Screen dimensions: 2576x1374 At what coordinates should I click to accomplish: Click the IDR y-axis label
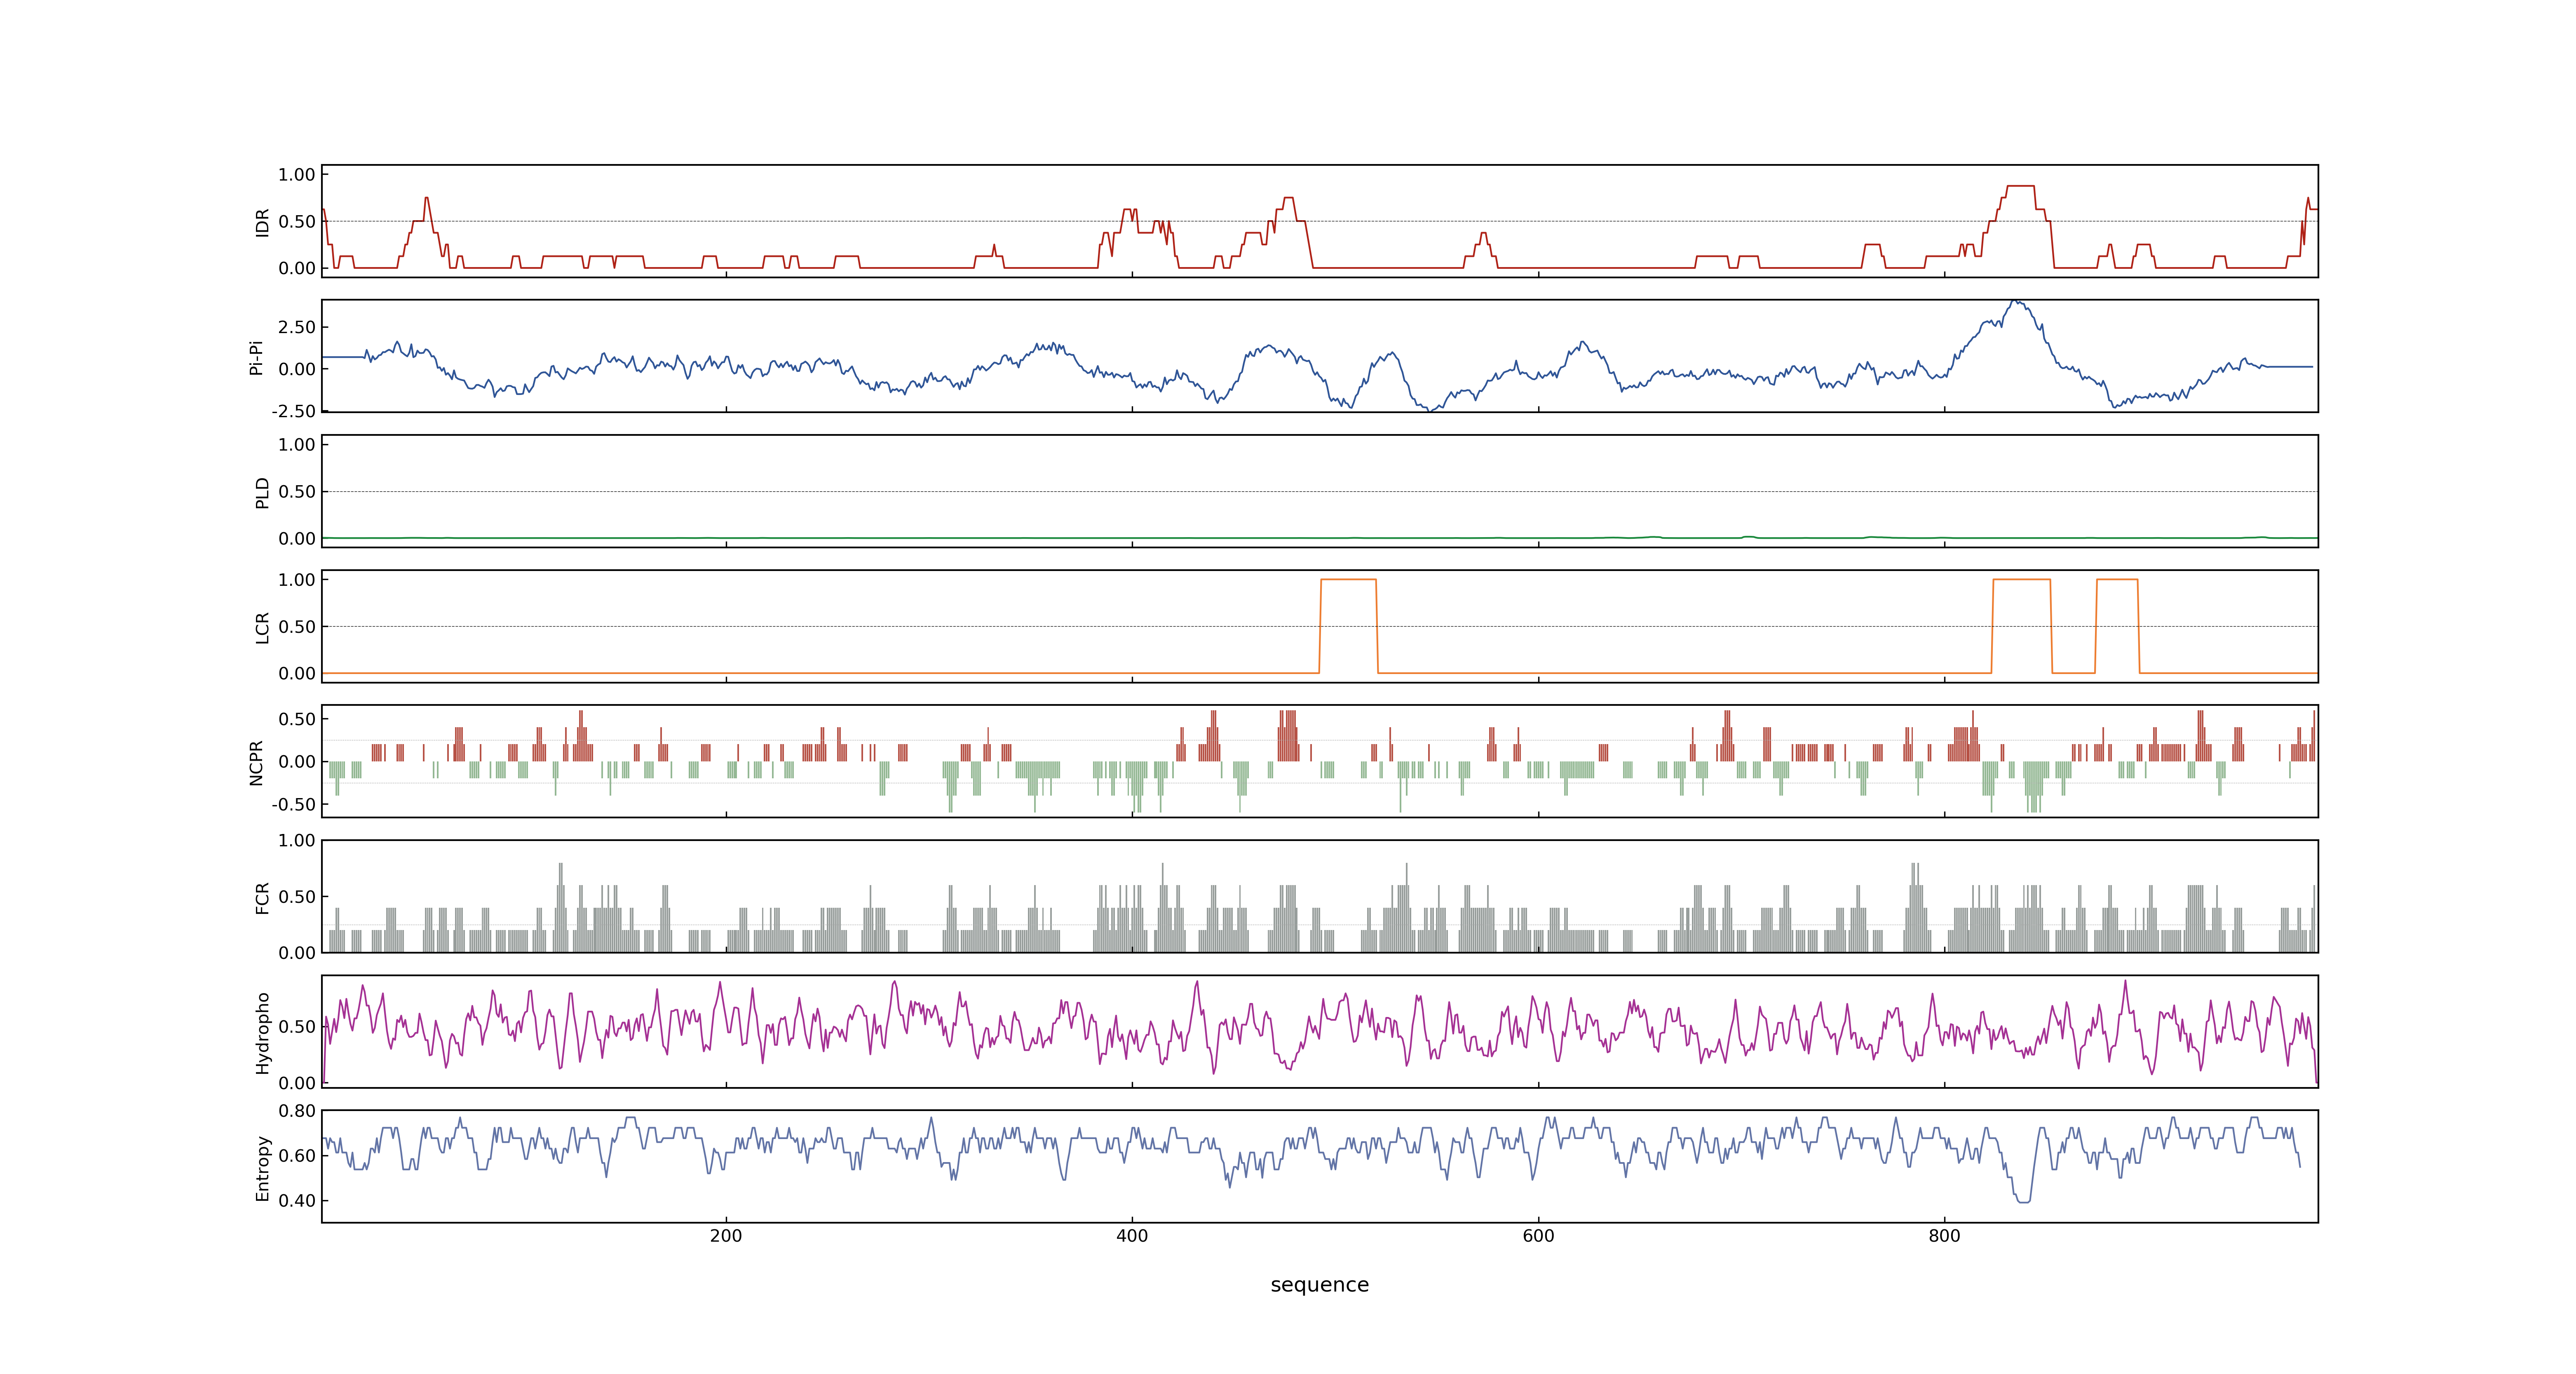(x=262, y=222)
